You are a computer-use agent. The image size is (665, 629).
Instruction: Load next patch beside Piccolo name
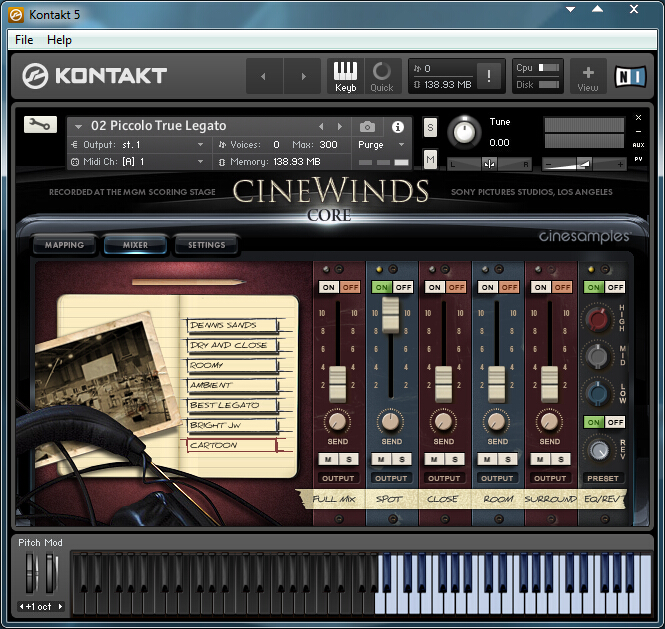pyautogui.click(x=340, y=126)
